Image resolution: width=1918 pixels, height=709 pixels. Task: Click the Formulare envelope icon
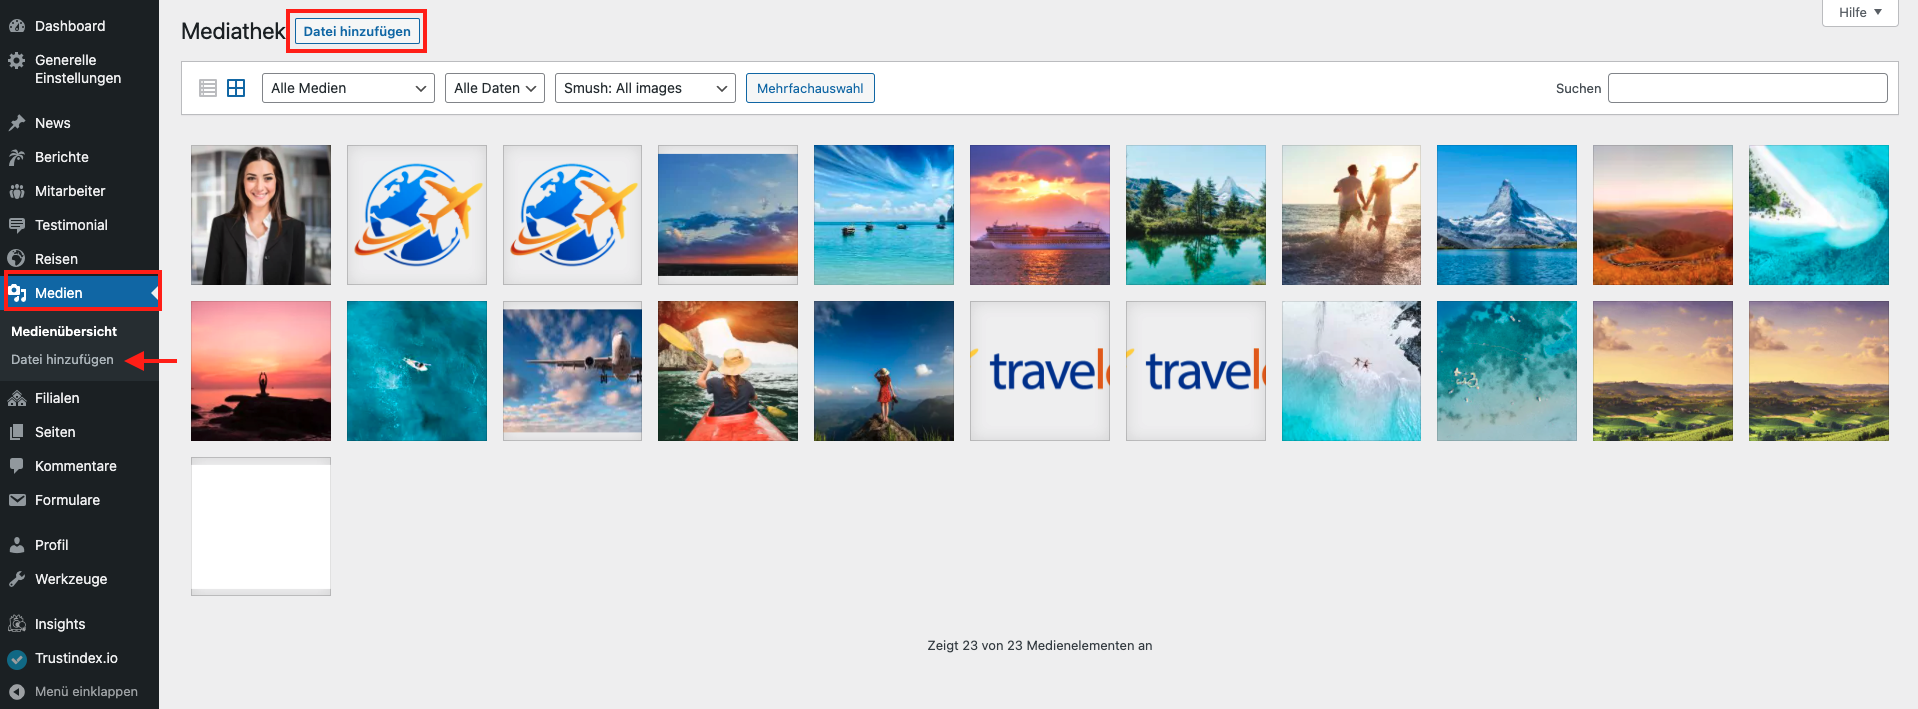(17, 500)
